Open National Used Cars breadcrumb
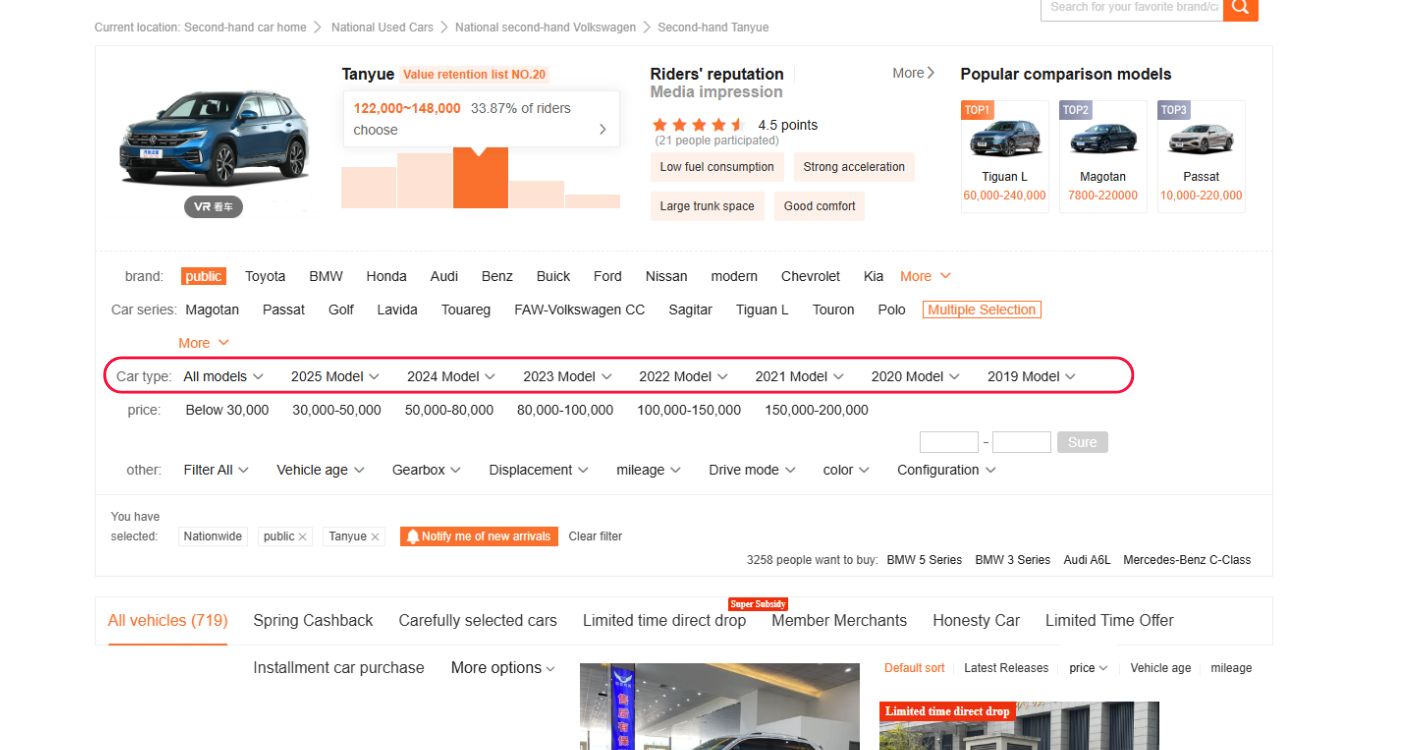Image resolution: width=1425 pixels, height=750 pixels. tap(382, 28)
